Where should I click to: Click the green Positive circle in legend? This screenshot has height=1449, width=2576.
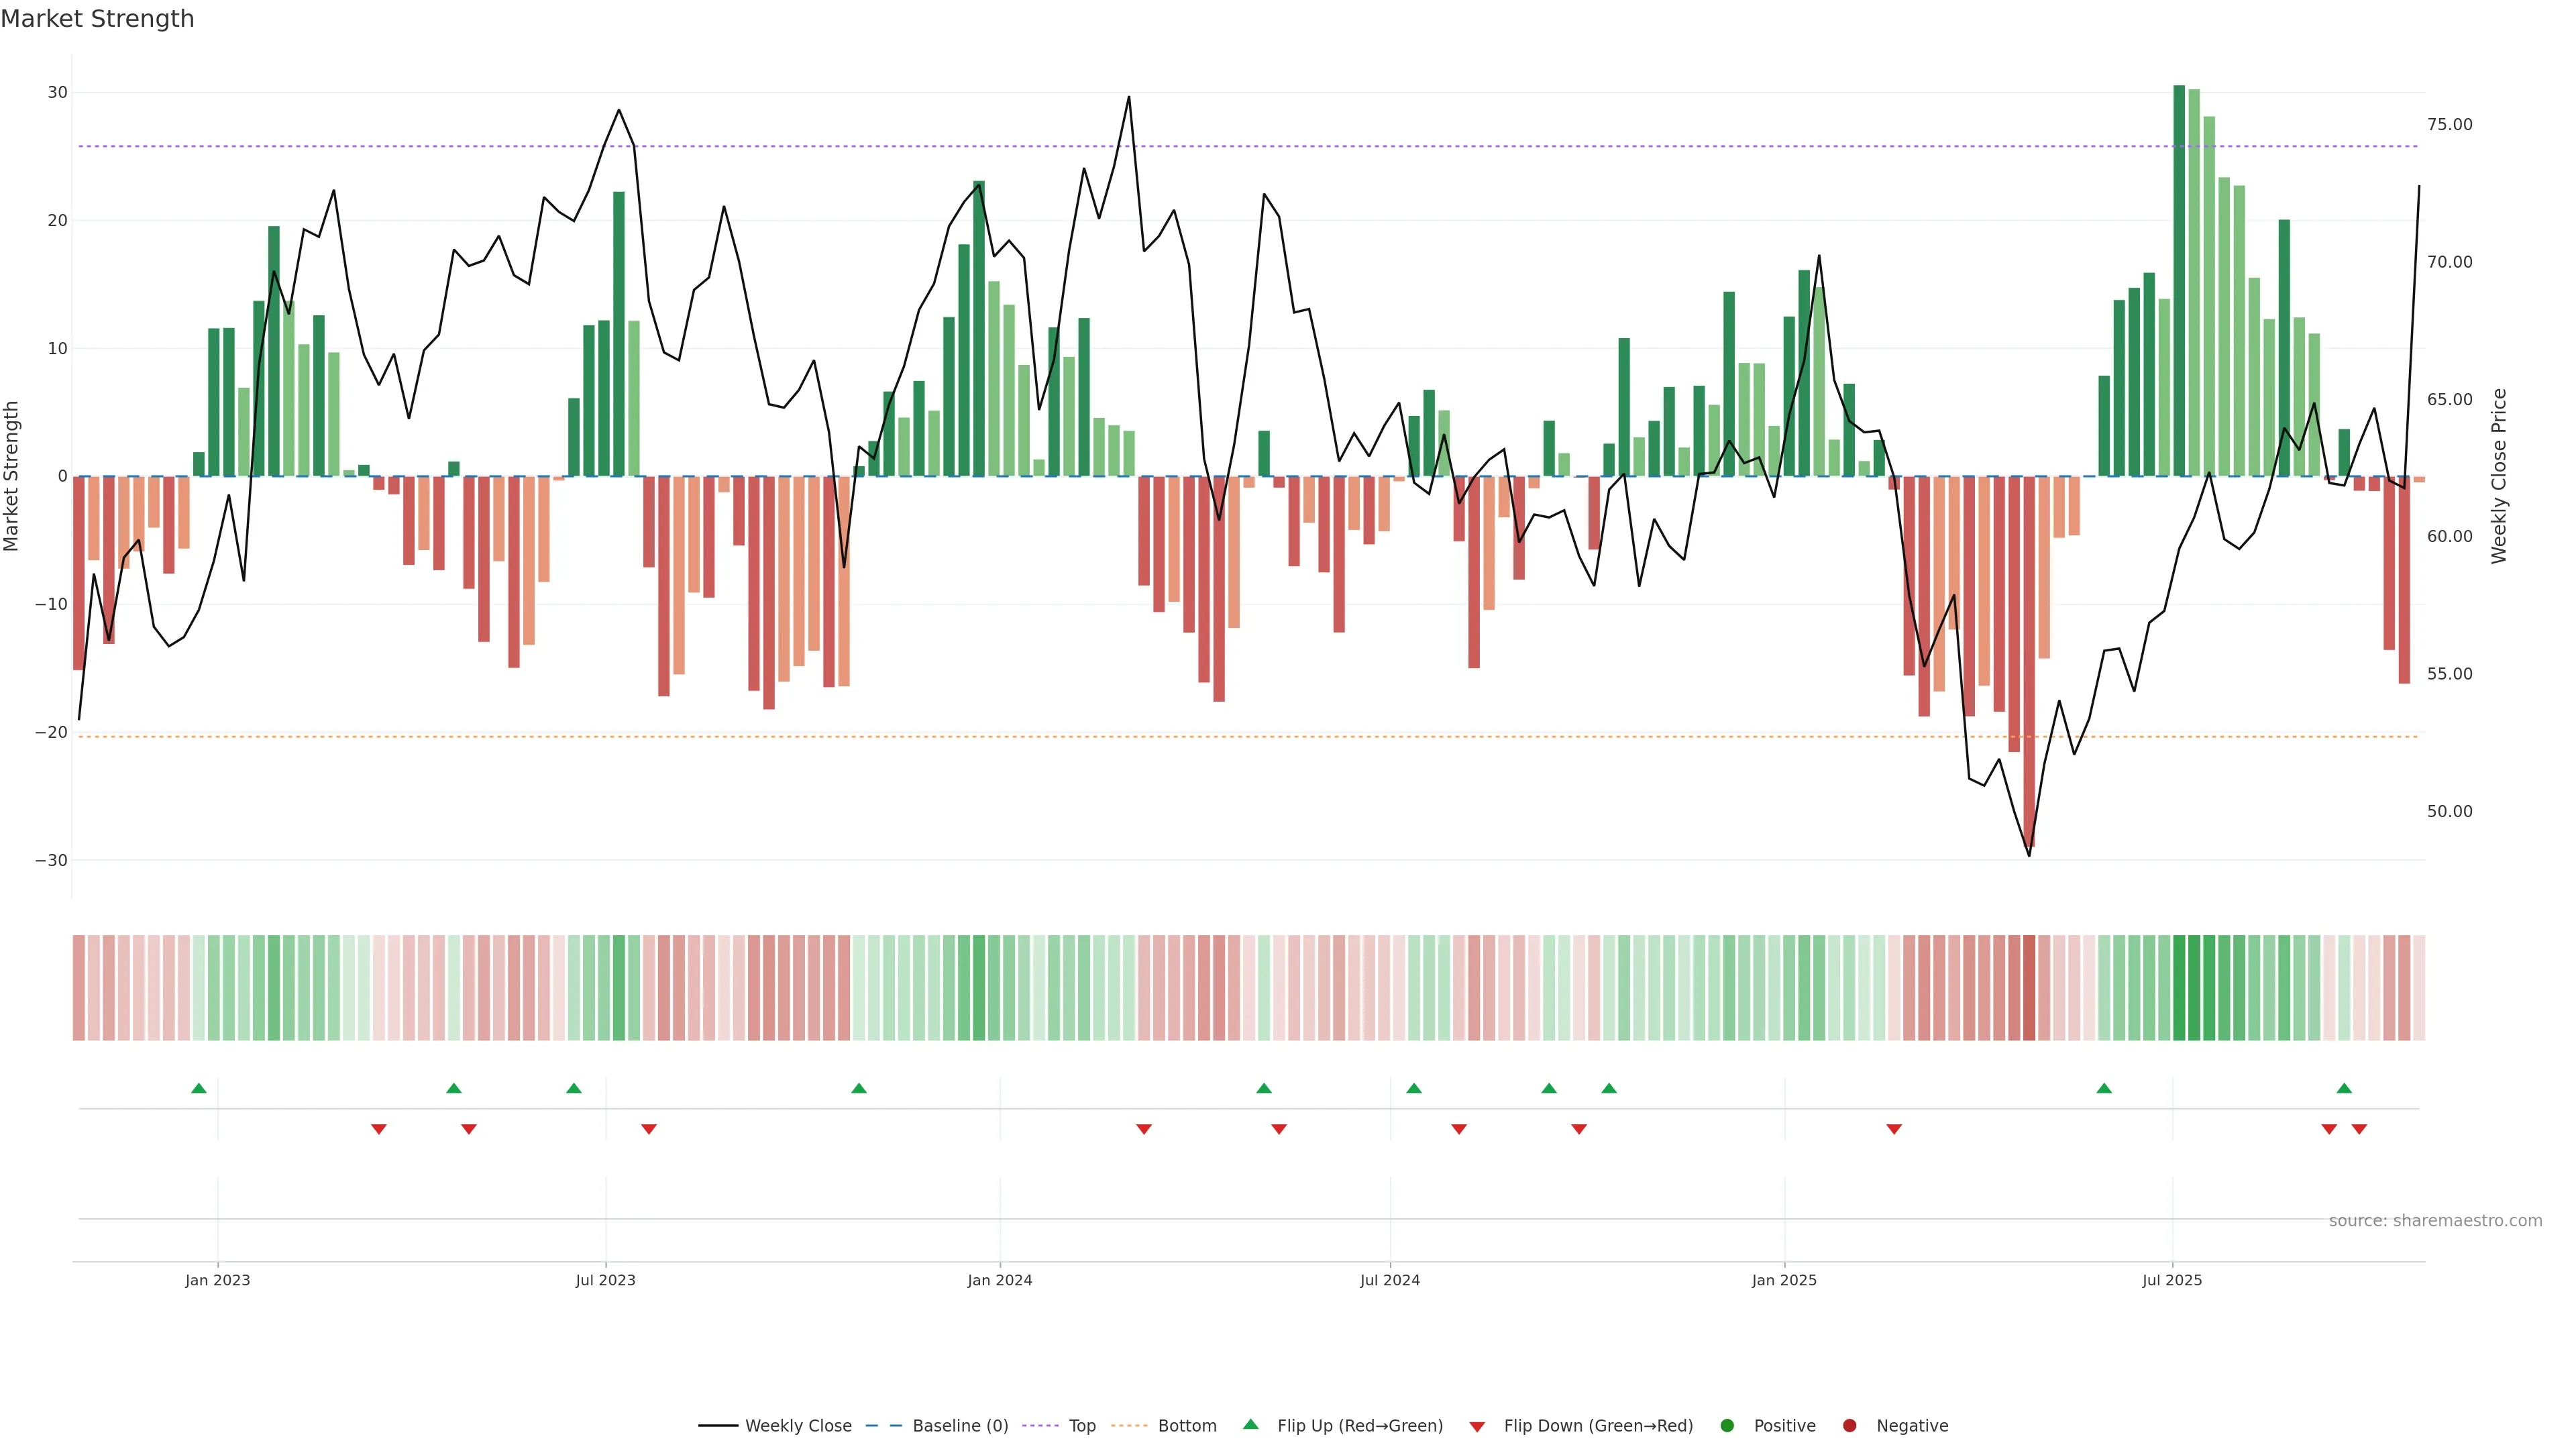pos(1727,1426)
